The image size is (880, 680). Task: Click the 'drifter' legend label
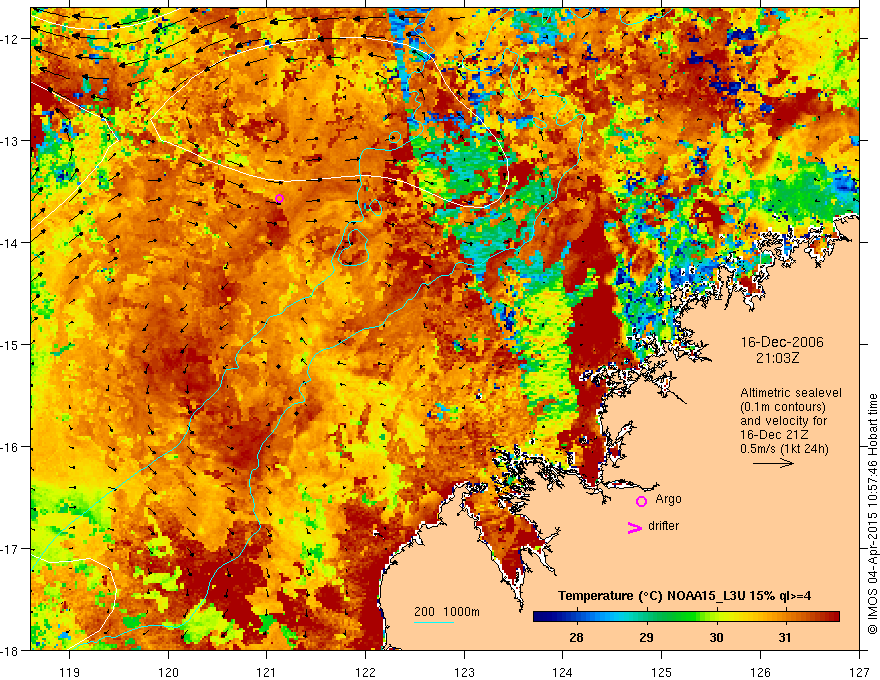coord(663,526)
